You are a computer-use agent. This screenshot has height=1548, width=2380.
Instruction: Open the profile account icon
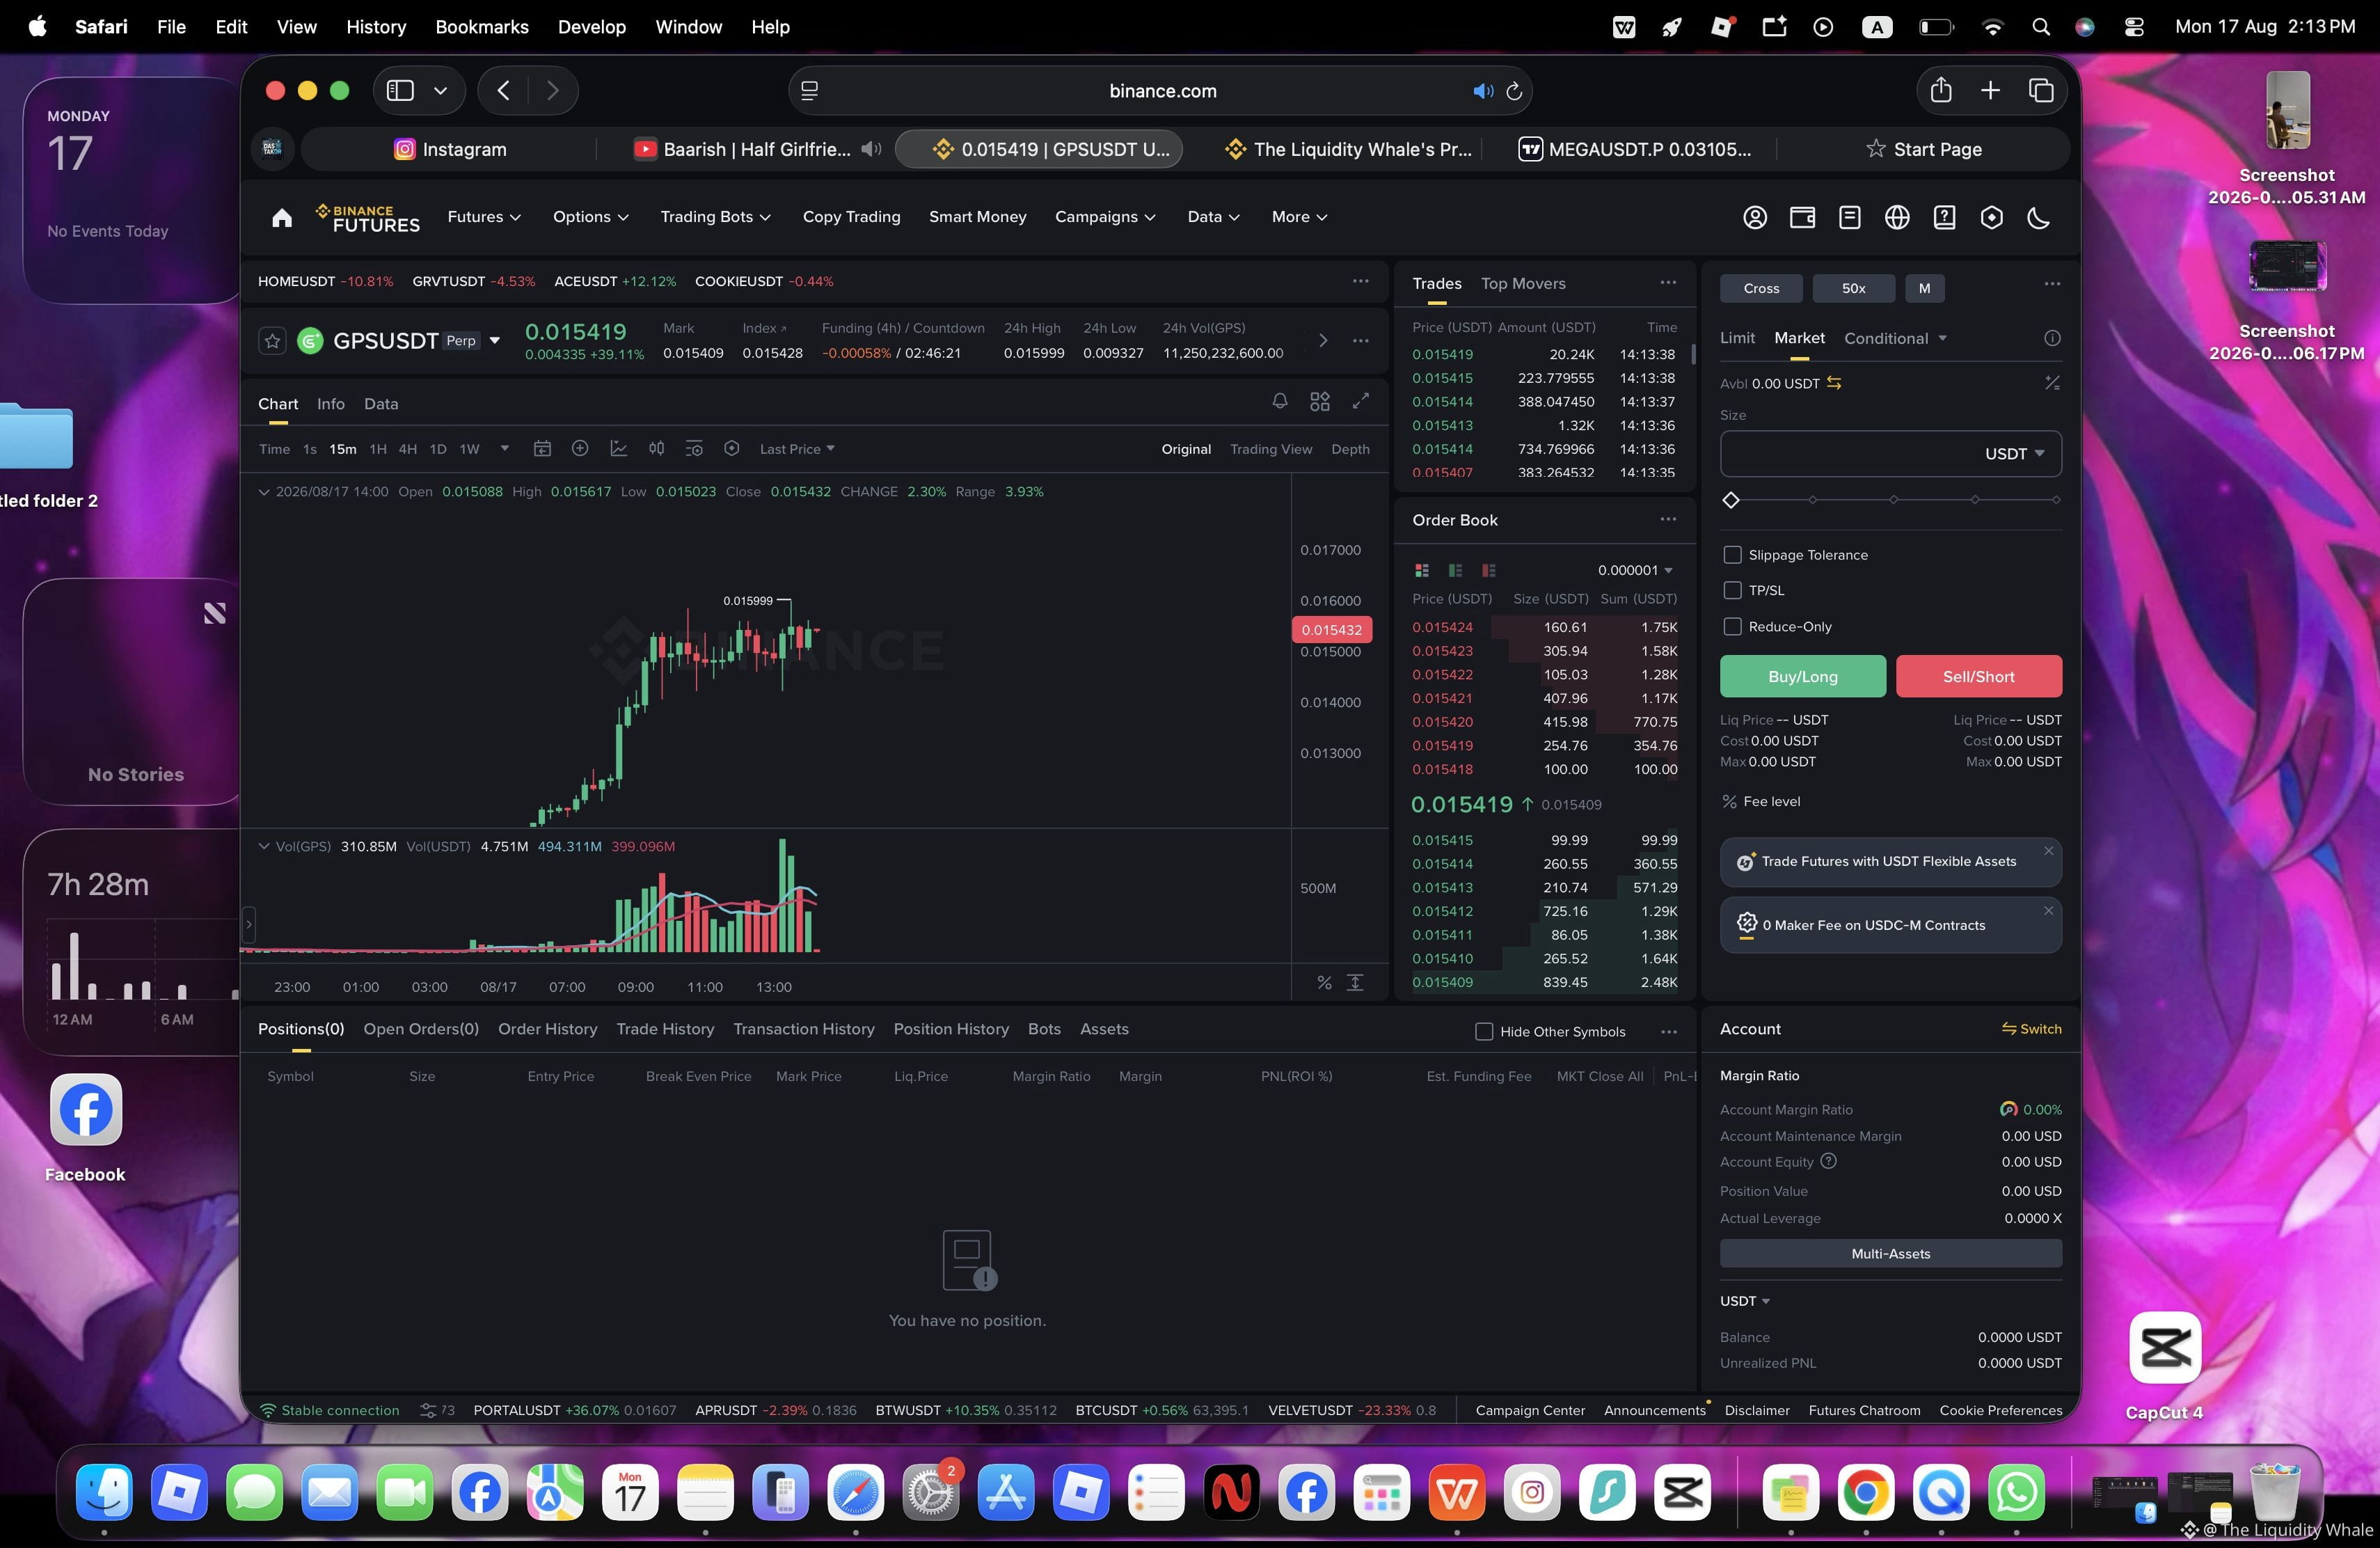coord(1755,217)
